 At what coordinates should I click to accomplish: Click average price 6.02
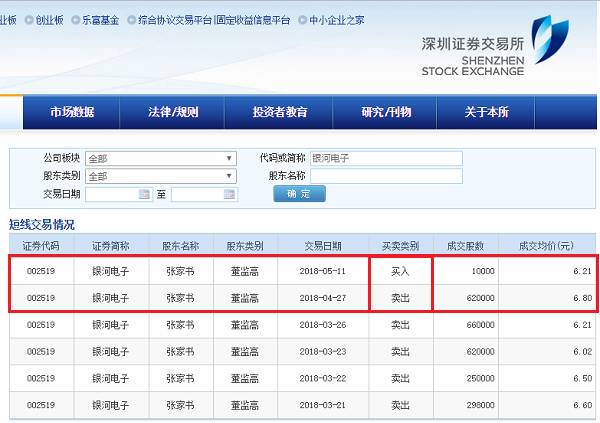tap(582, 351)
